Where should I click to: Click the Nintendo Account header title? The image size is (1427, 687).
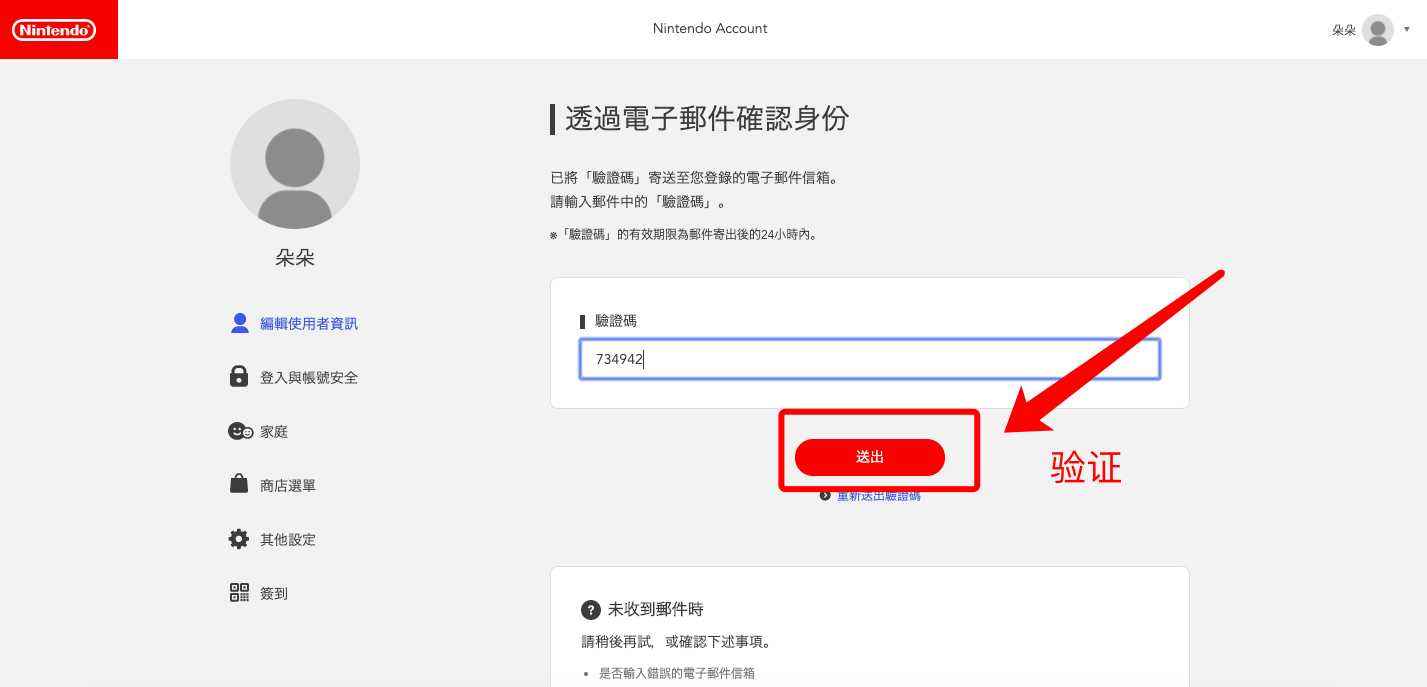pos(710,29)
